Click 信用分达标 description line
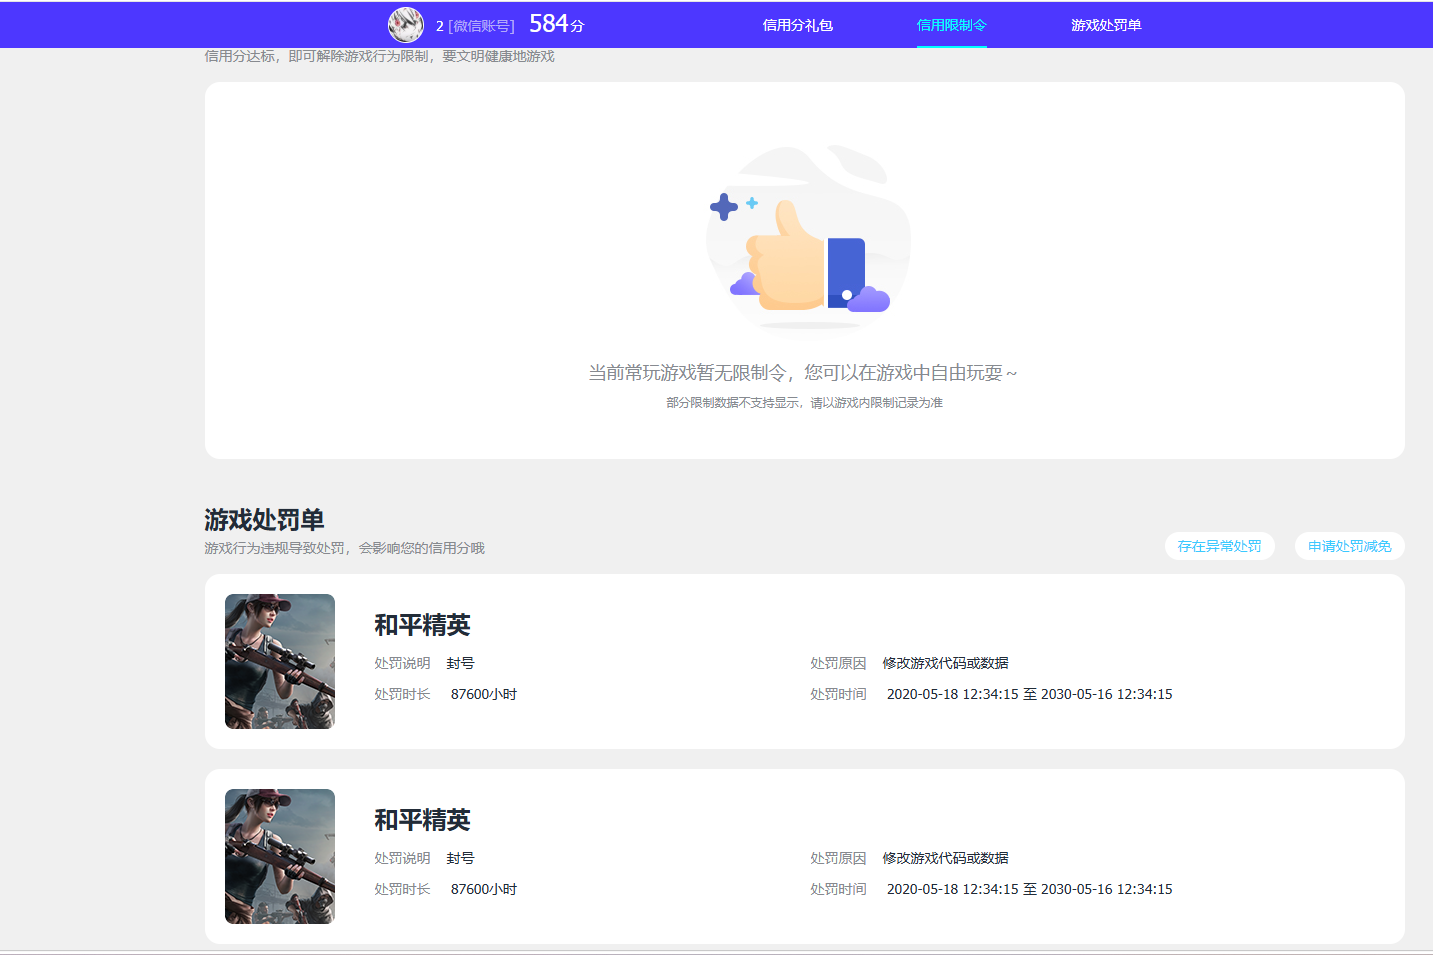 (380, 56)
